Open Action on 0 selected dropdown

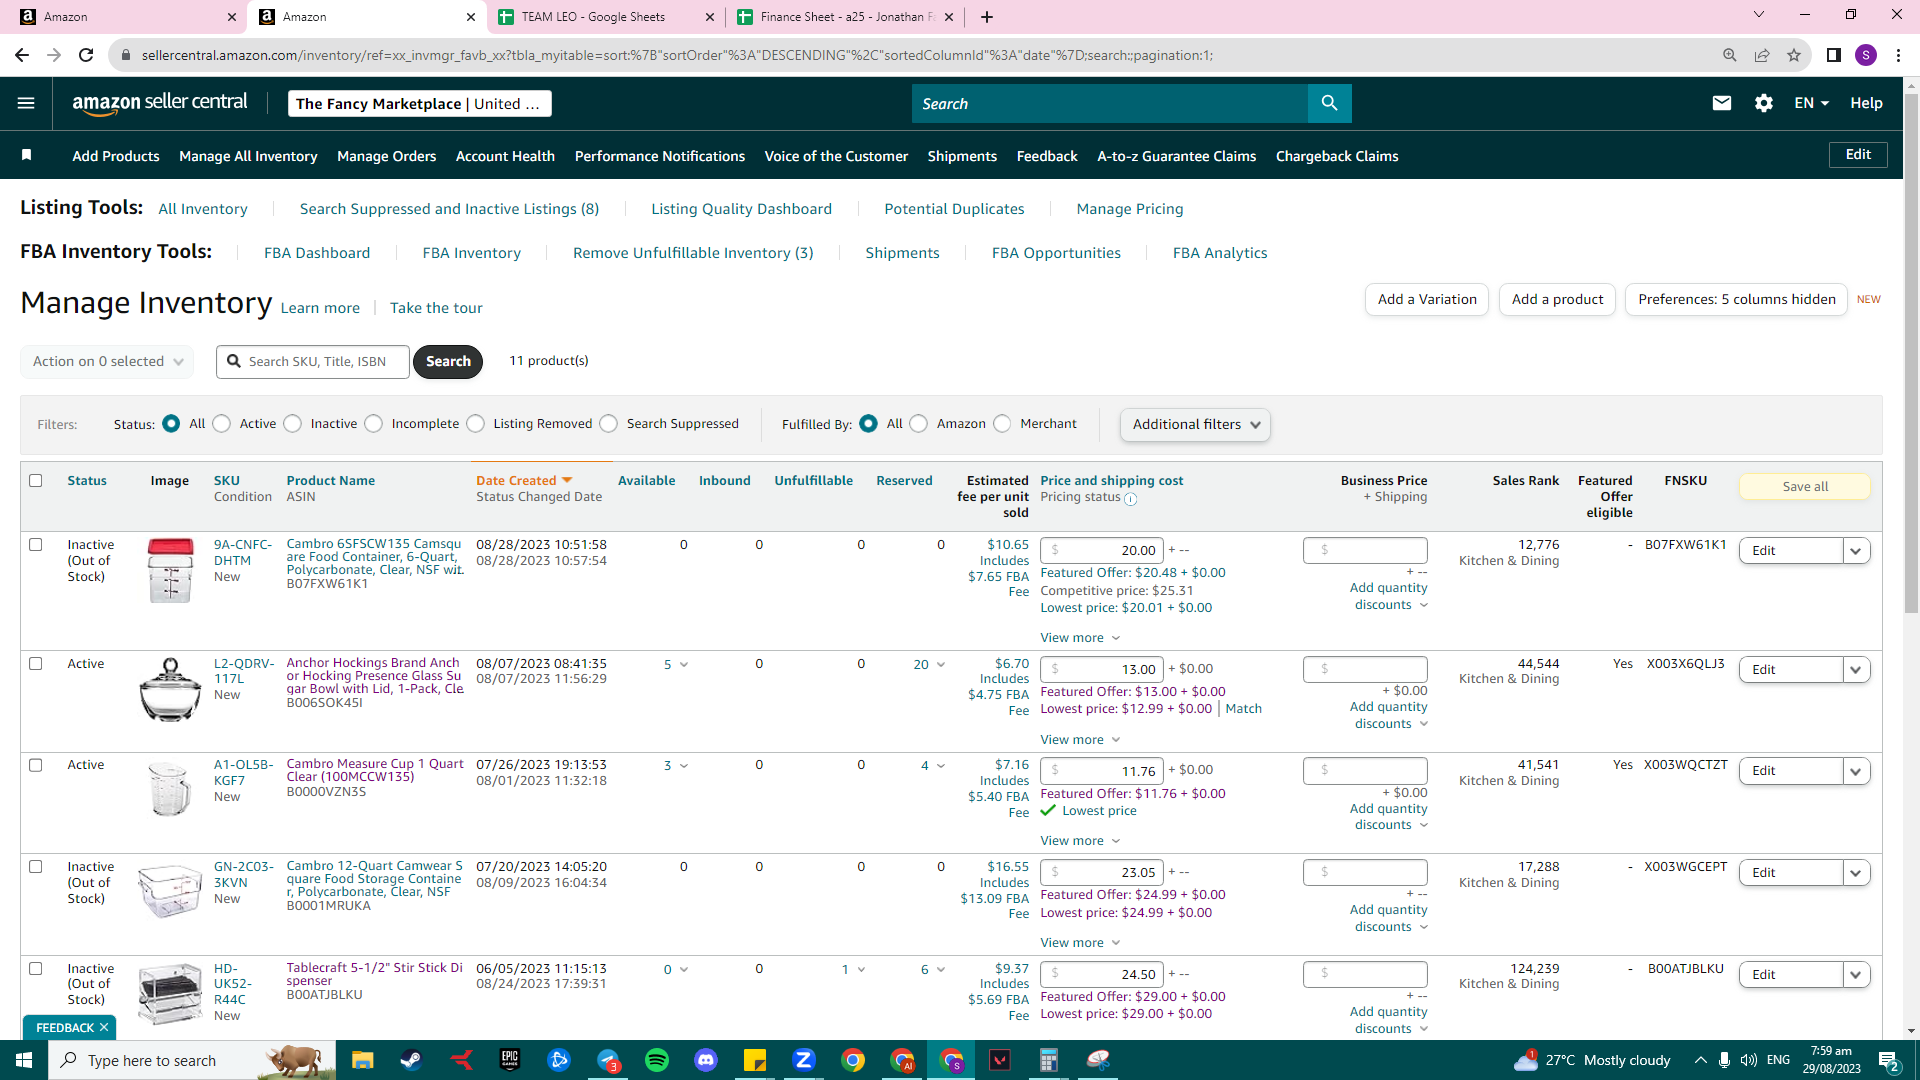(x=107, y=361)
